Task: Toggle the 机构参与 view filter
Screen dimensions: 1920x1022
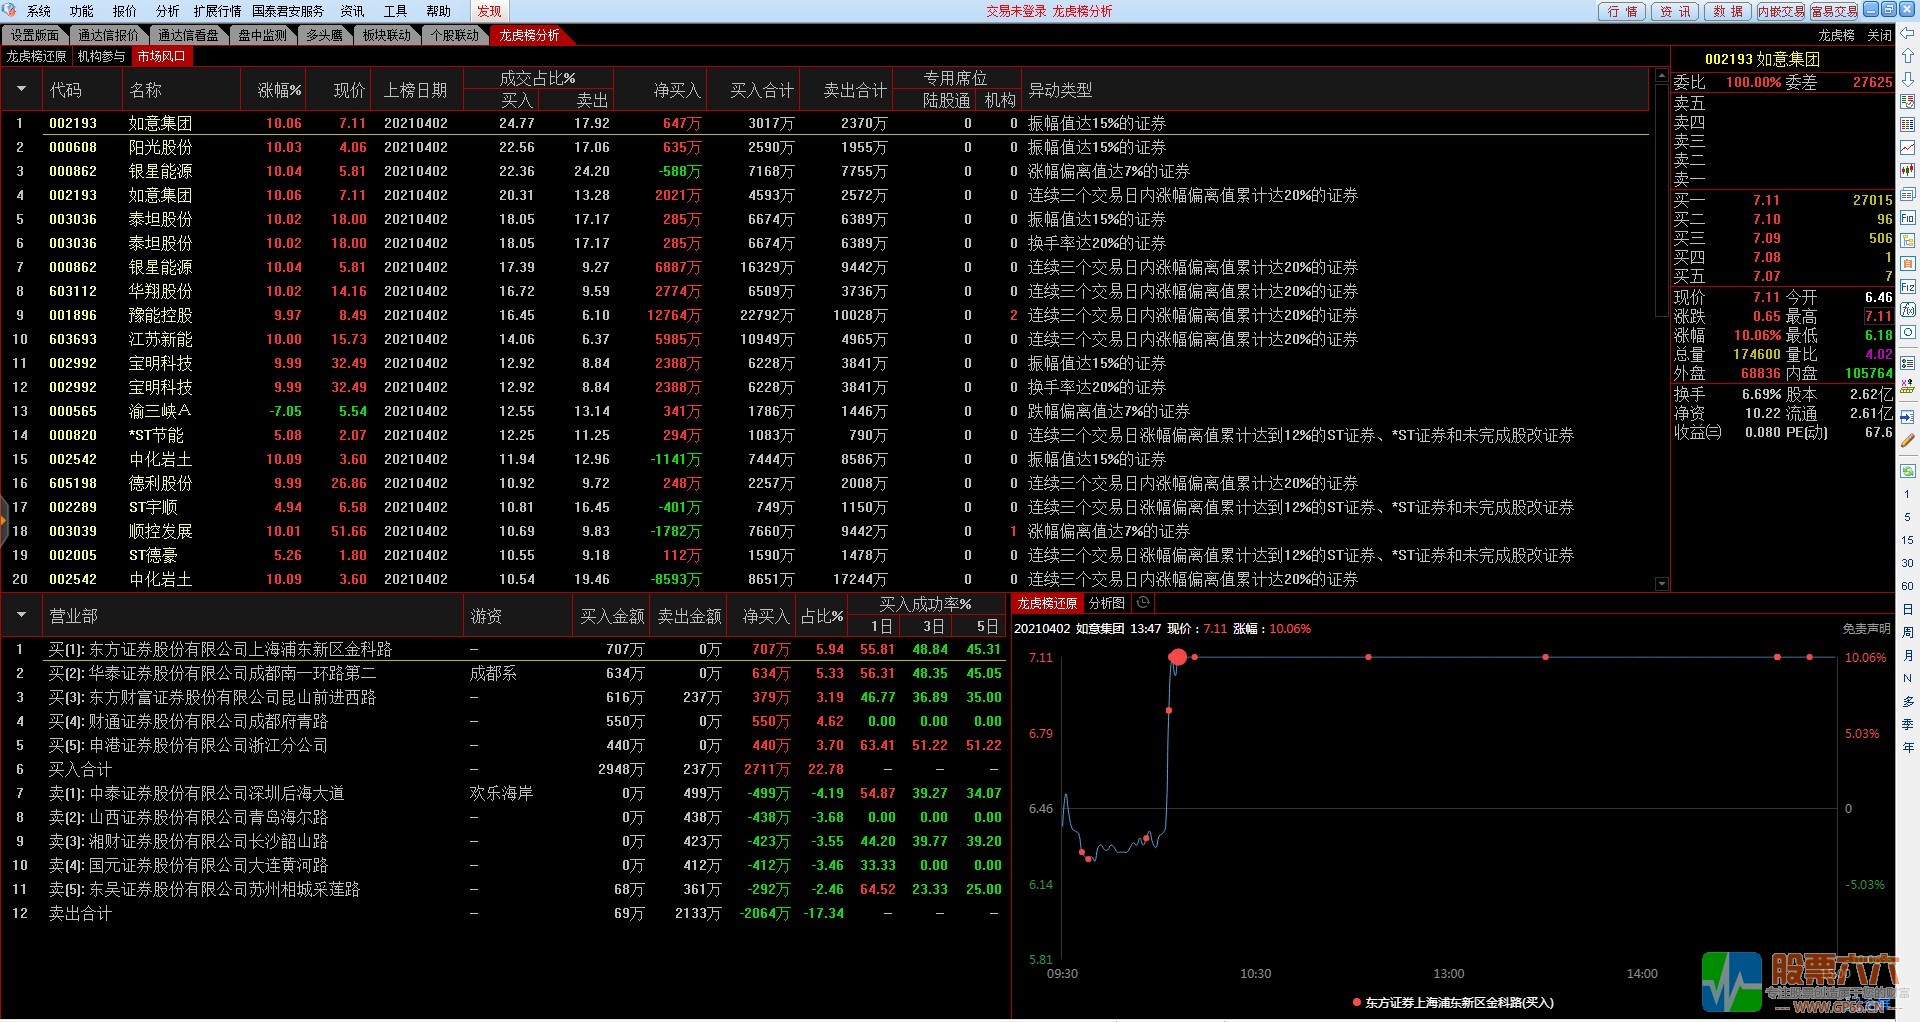Action: (x=101, y=57)
